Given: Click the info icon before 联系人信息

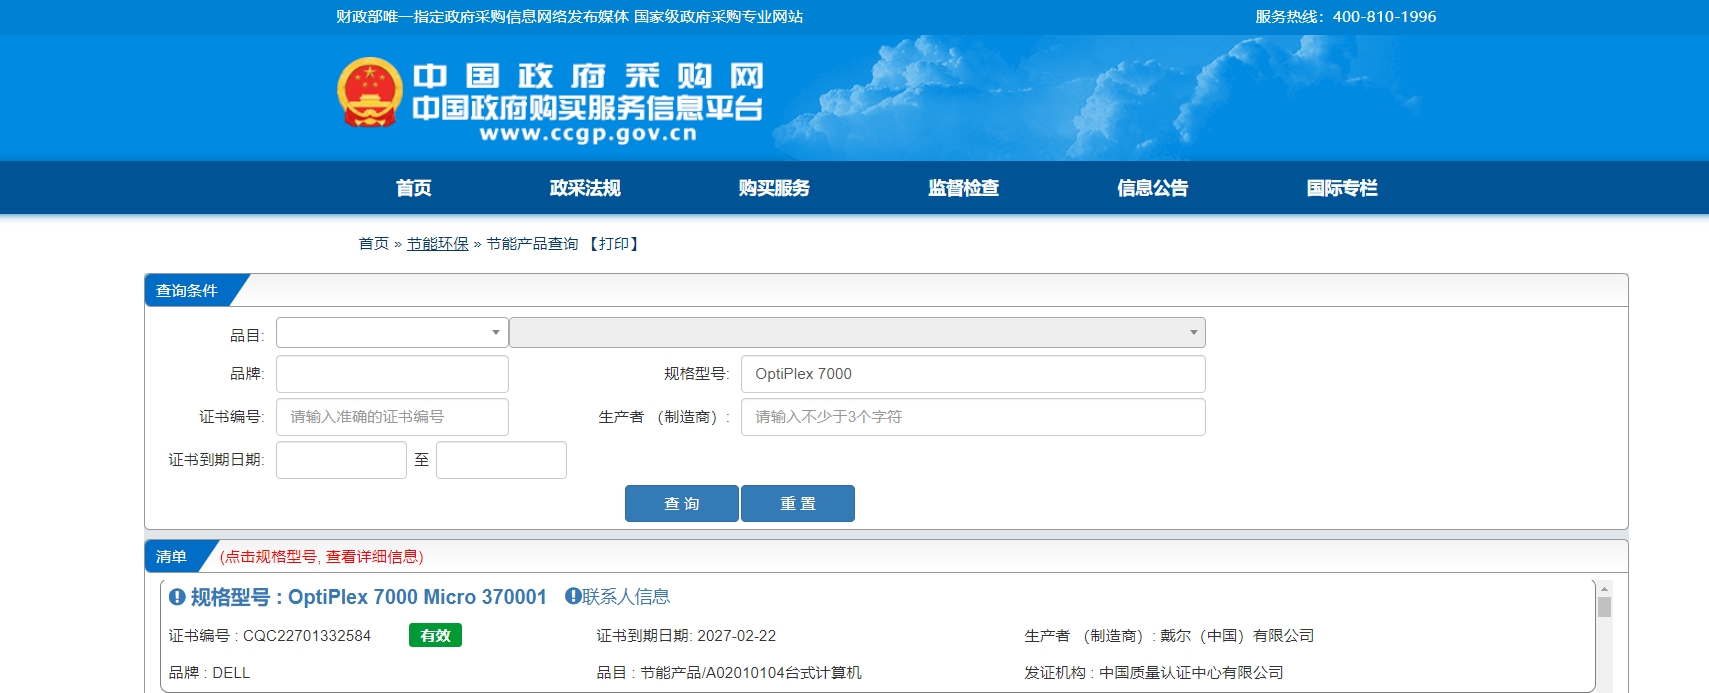Looking at the screenshot, I should [x=573, y=596].
